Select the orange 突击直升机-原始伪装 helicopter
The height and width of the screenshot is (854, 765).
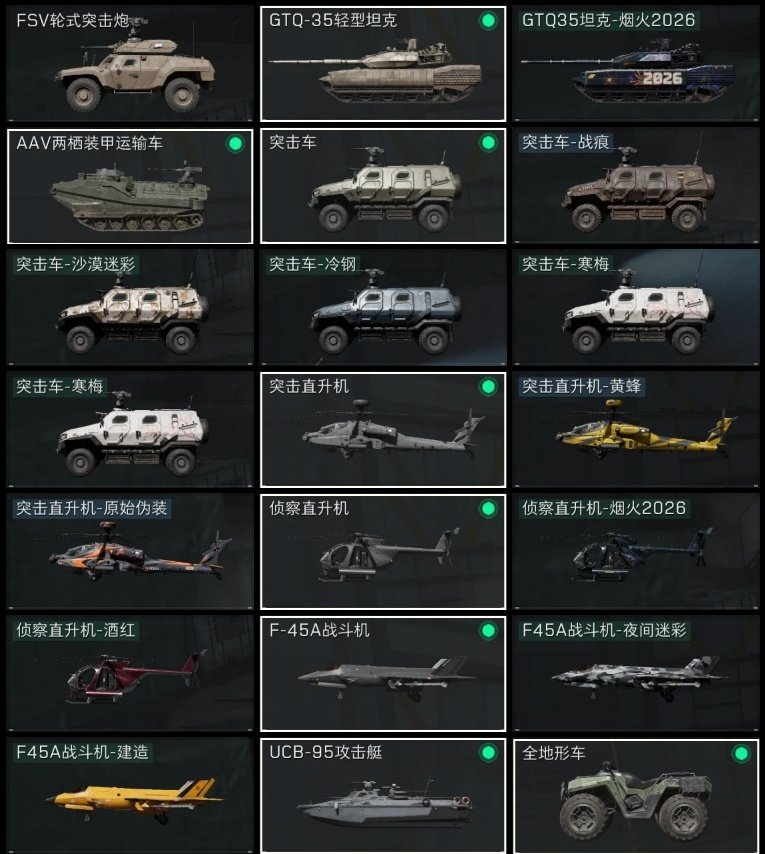pyautogui.click(x=130, y=552)
